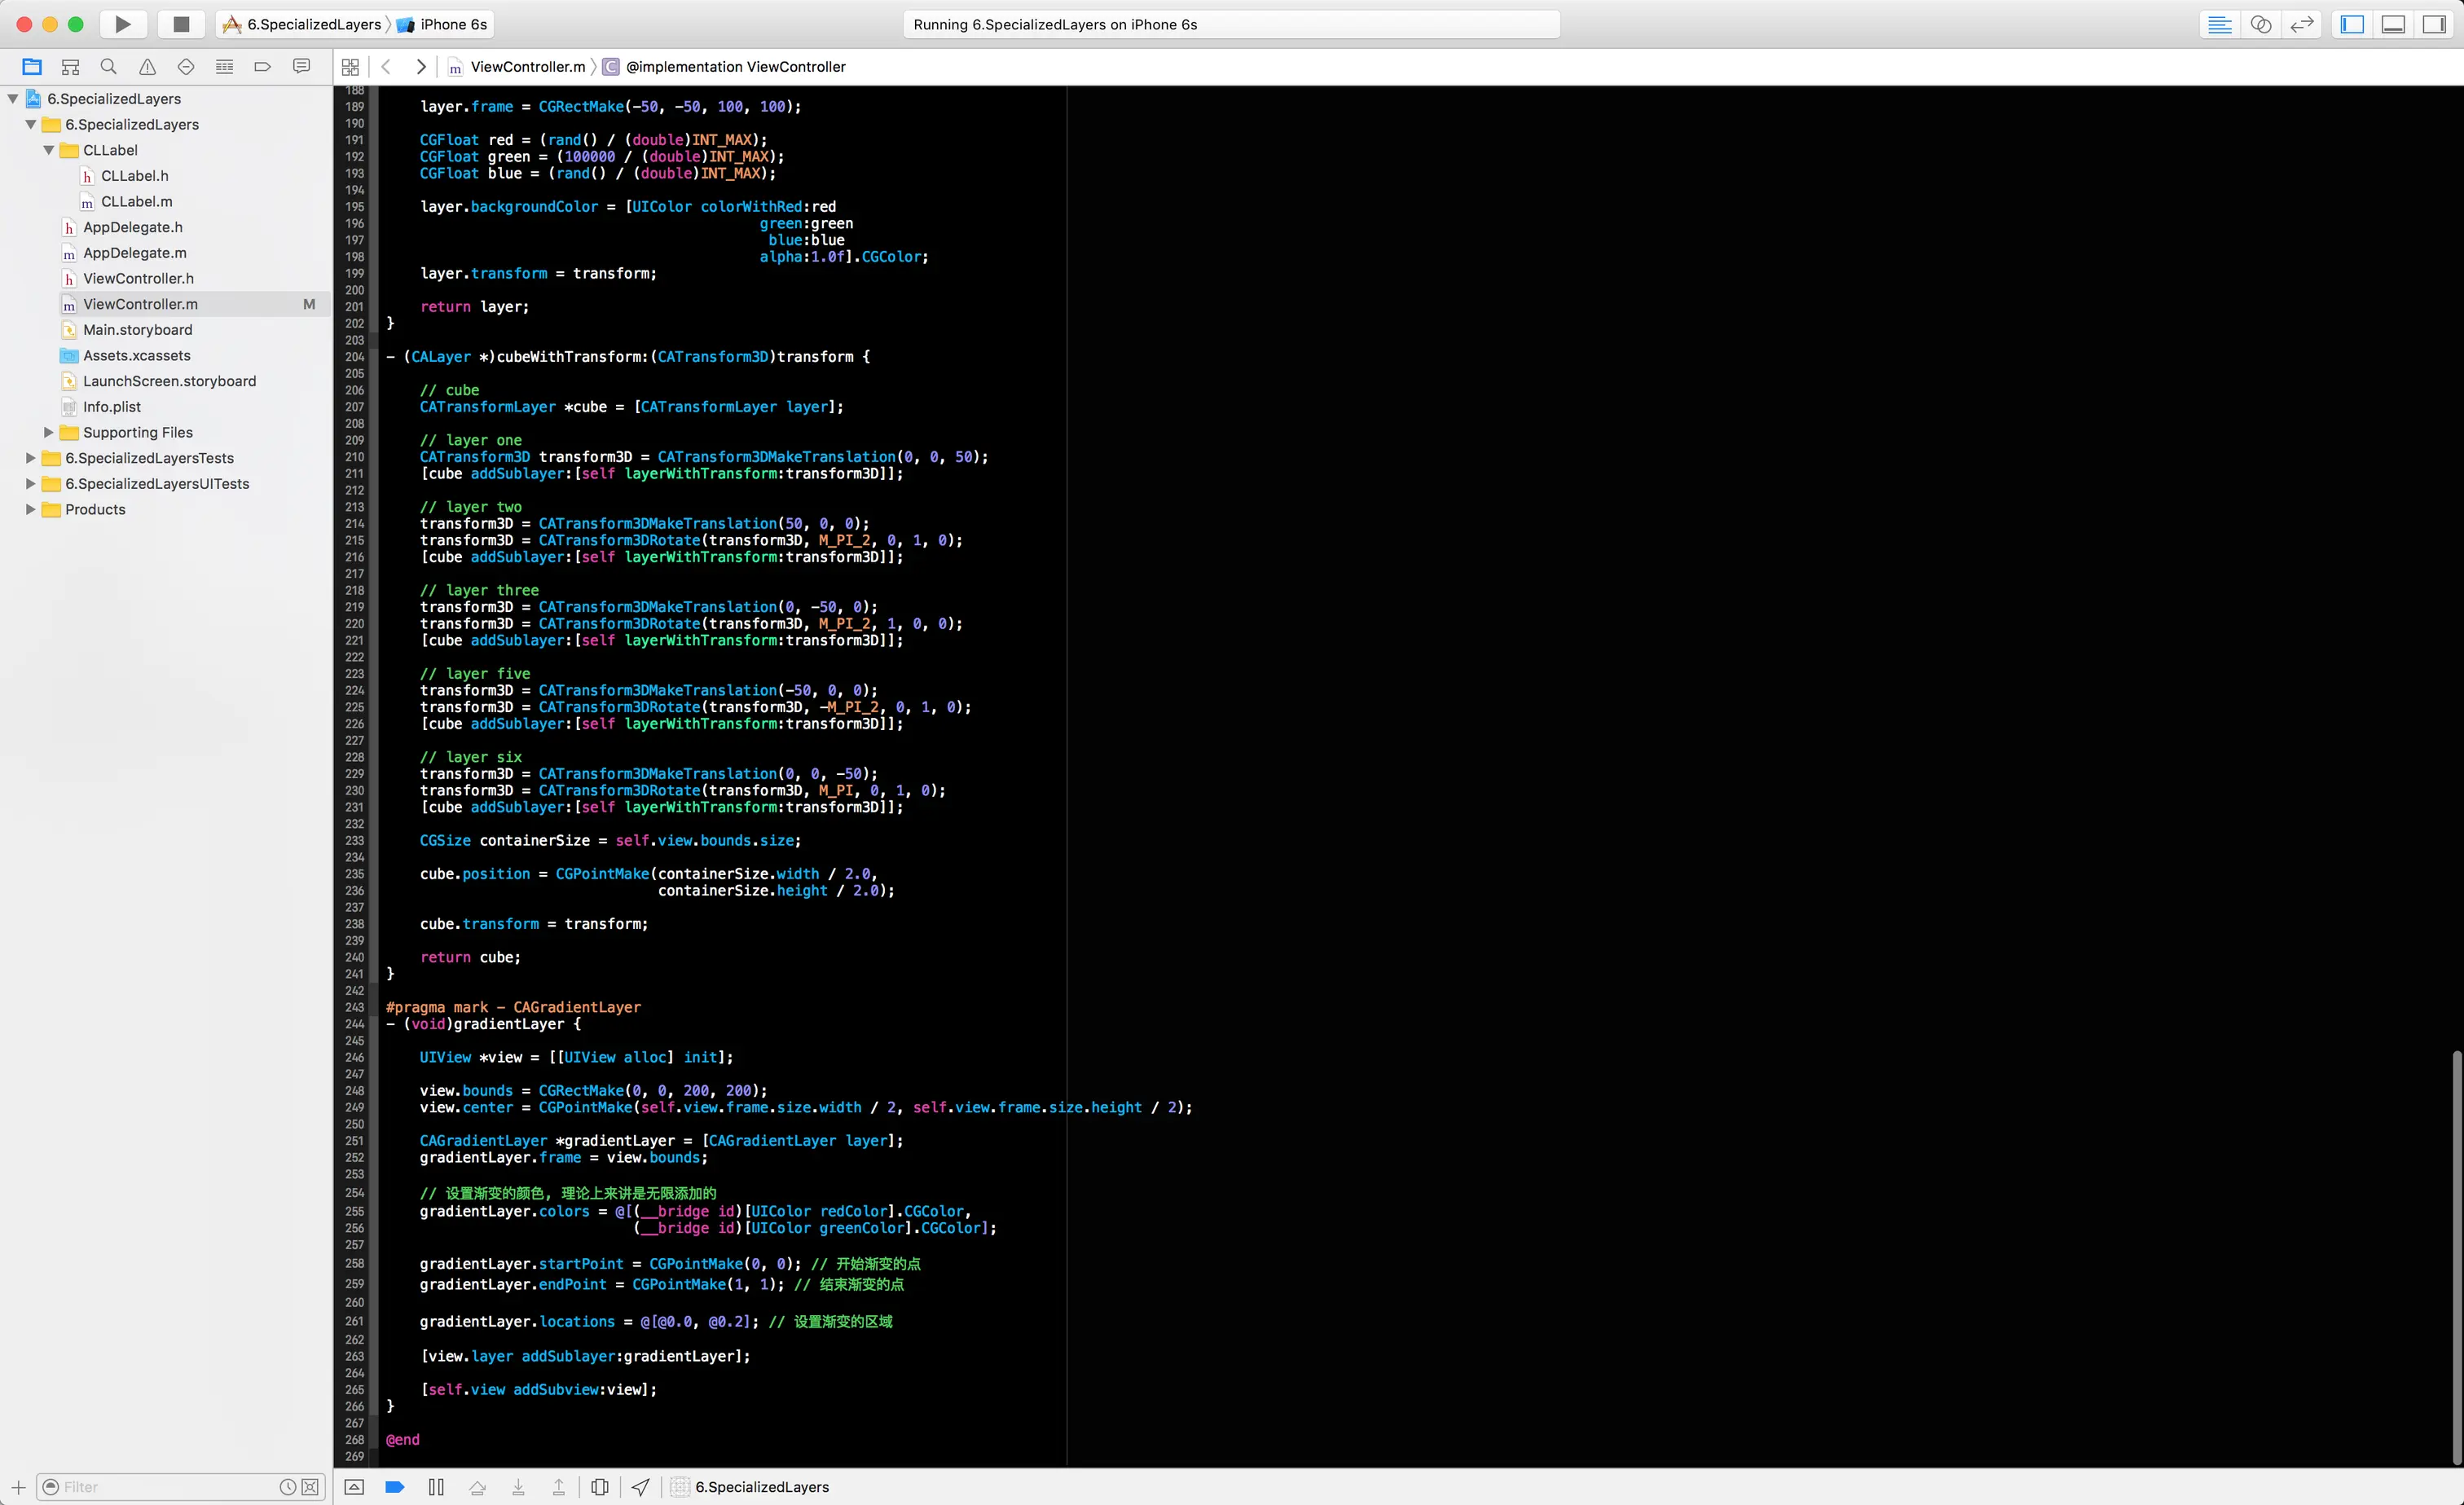Open the Find navigator search icon

(109, 67)
